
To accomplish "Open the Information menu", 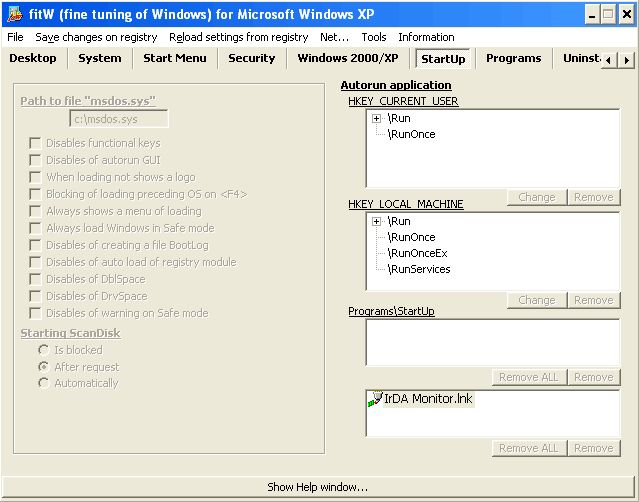I will click(426, 37).
